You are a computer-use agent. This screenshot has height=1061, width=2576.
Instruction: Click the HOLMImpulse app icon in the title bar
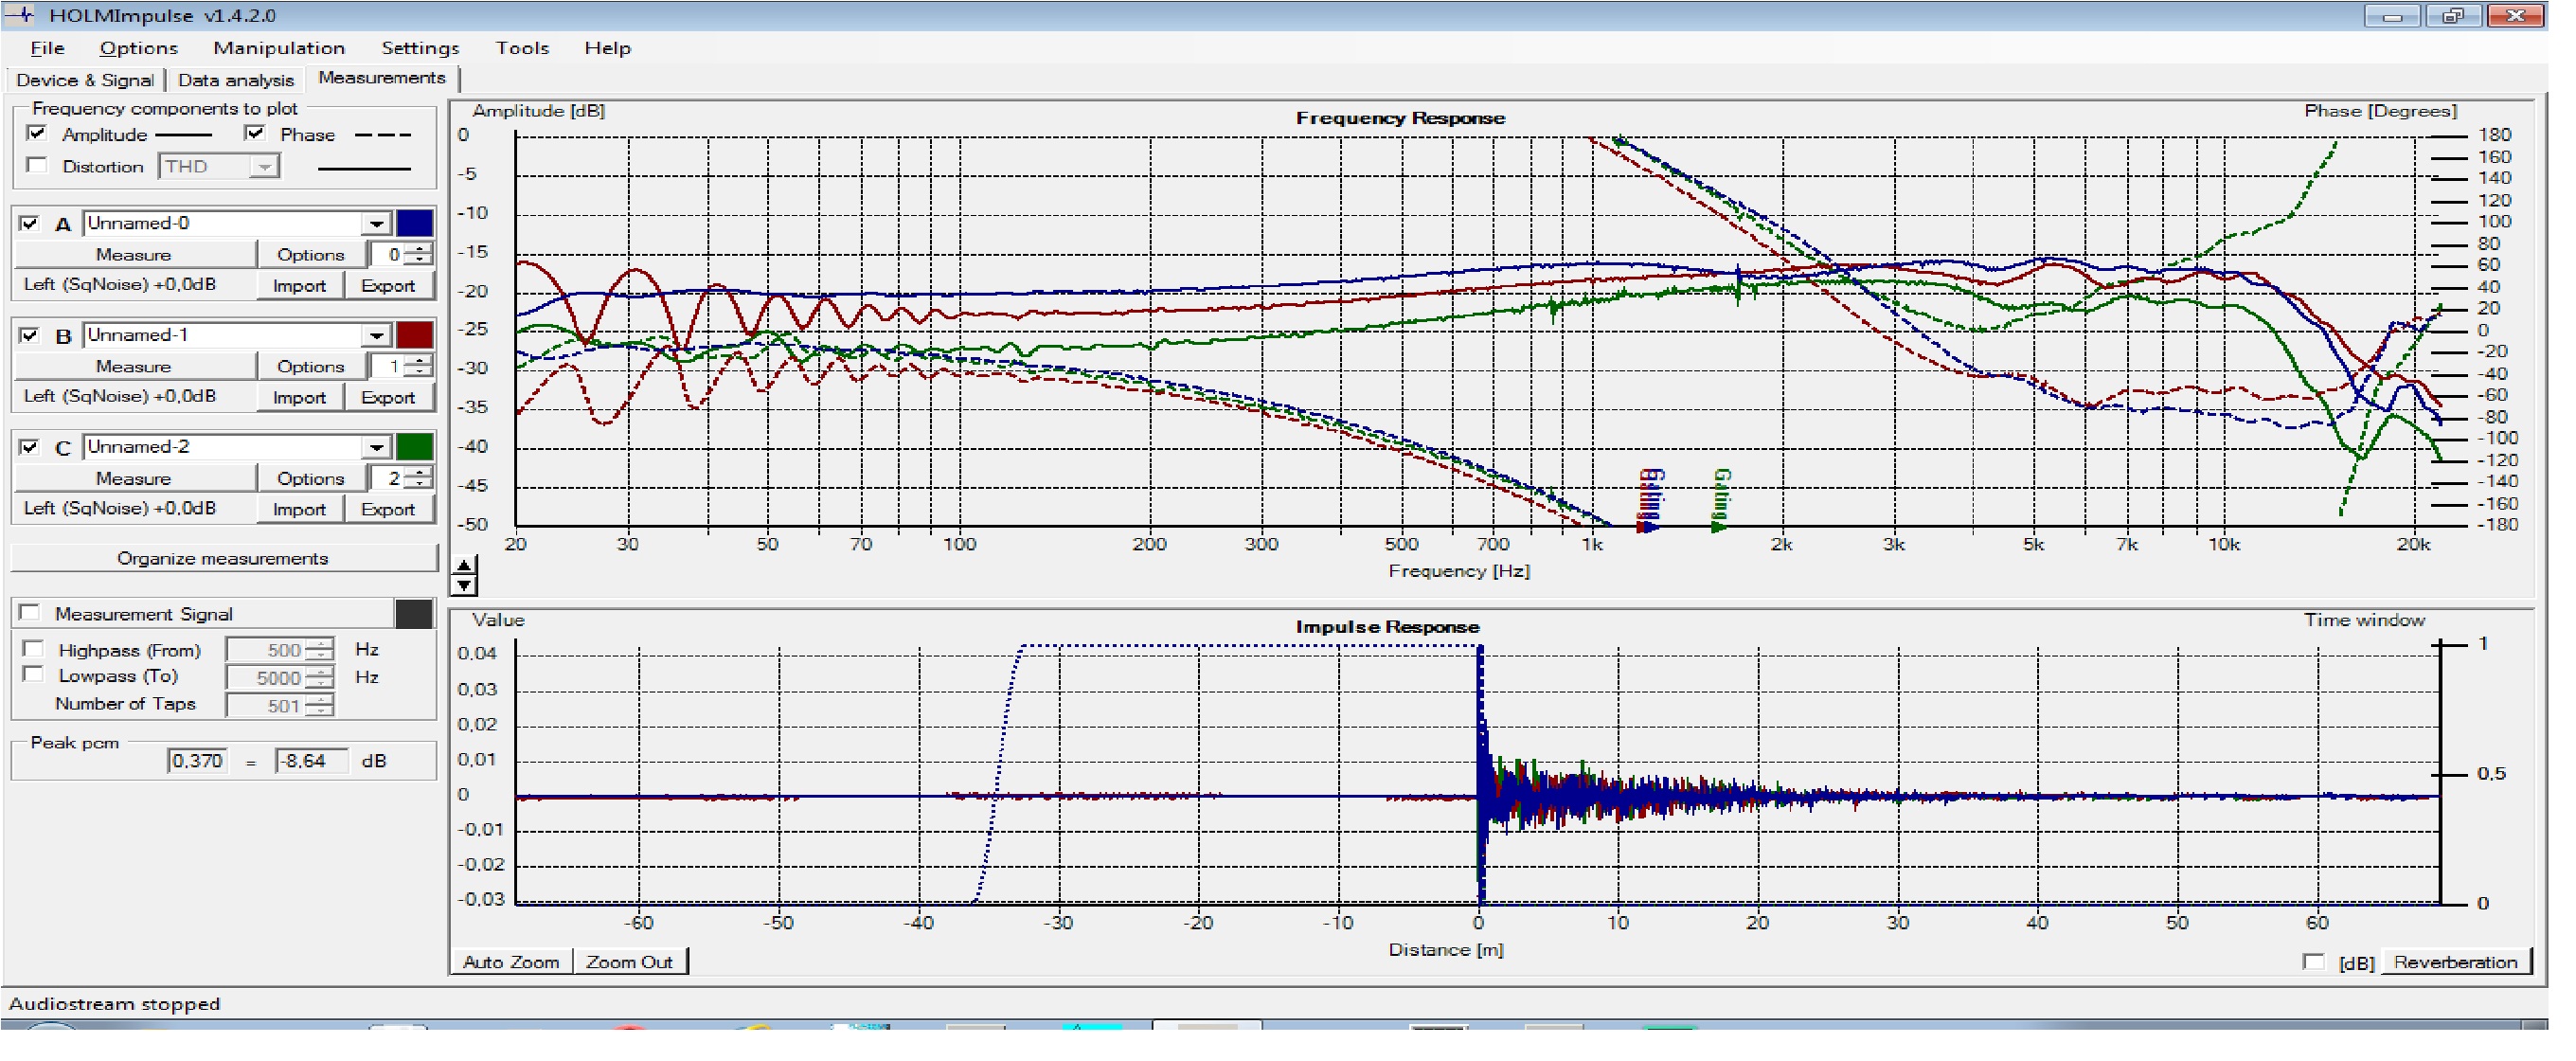(x=20, y=15)
